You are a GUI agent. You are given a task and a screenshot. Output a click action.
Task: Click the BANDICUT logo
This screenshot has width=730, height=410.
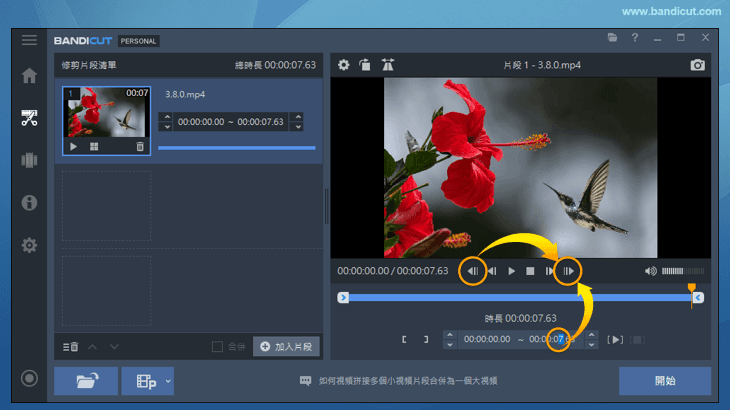[83, 40]
